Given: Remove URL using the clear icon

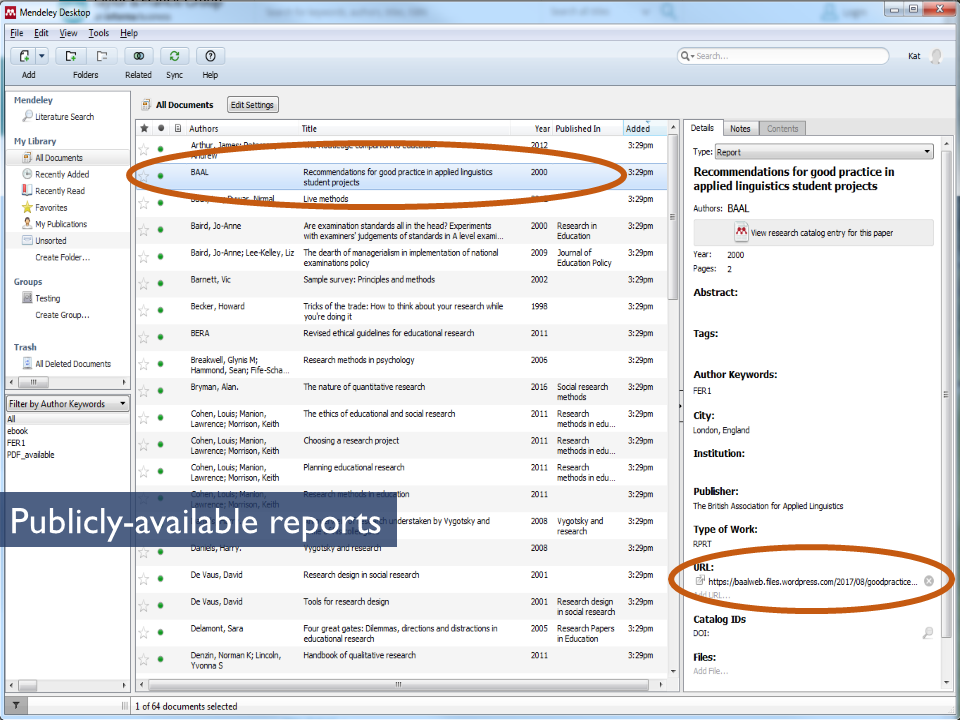Looking at the screenshot, I should point(929,581).
